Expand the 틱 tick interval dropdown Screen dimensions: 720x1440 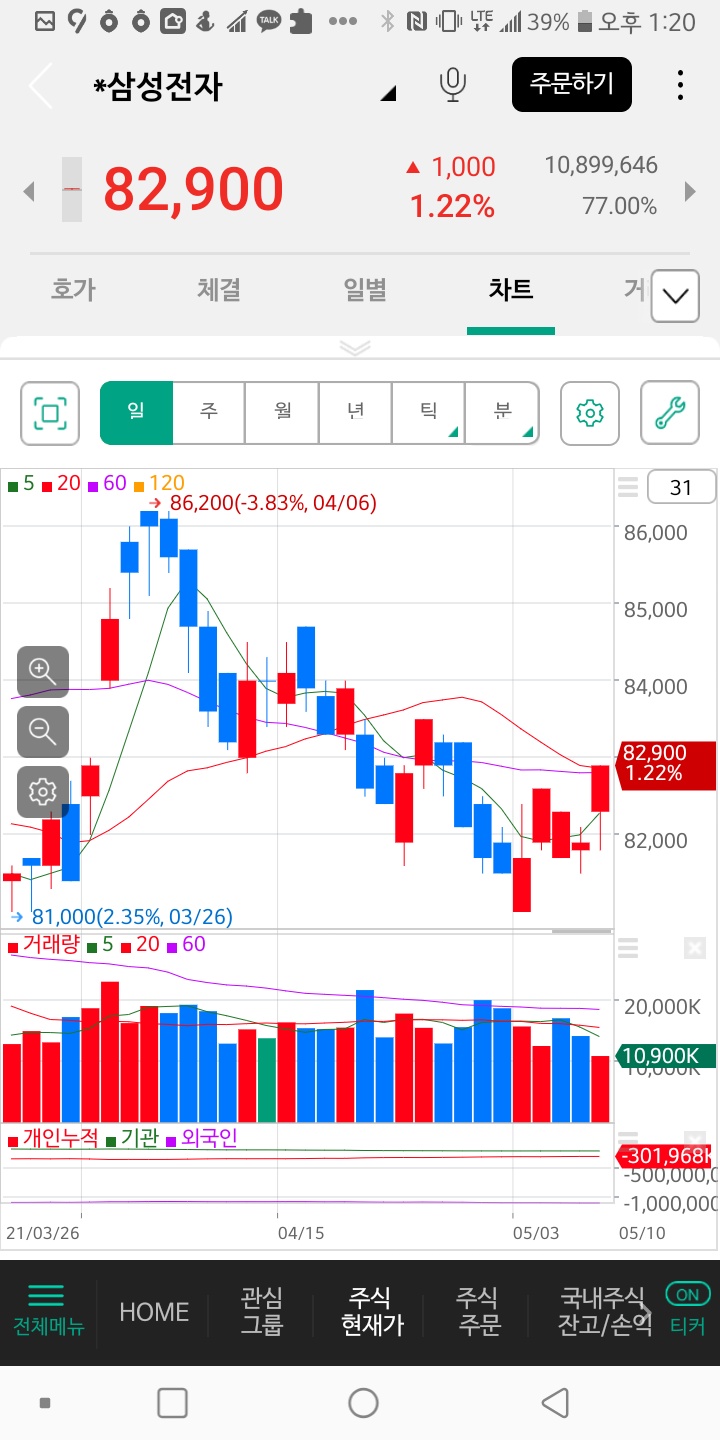click(429, 412)
